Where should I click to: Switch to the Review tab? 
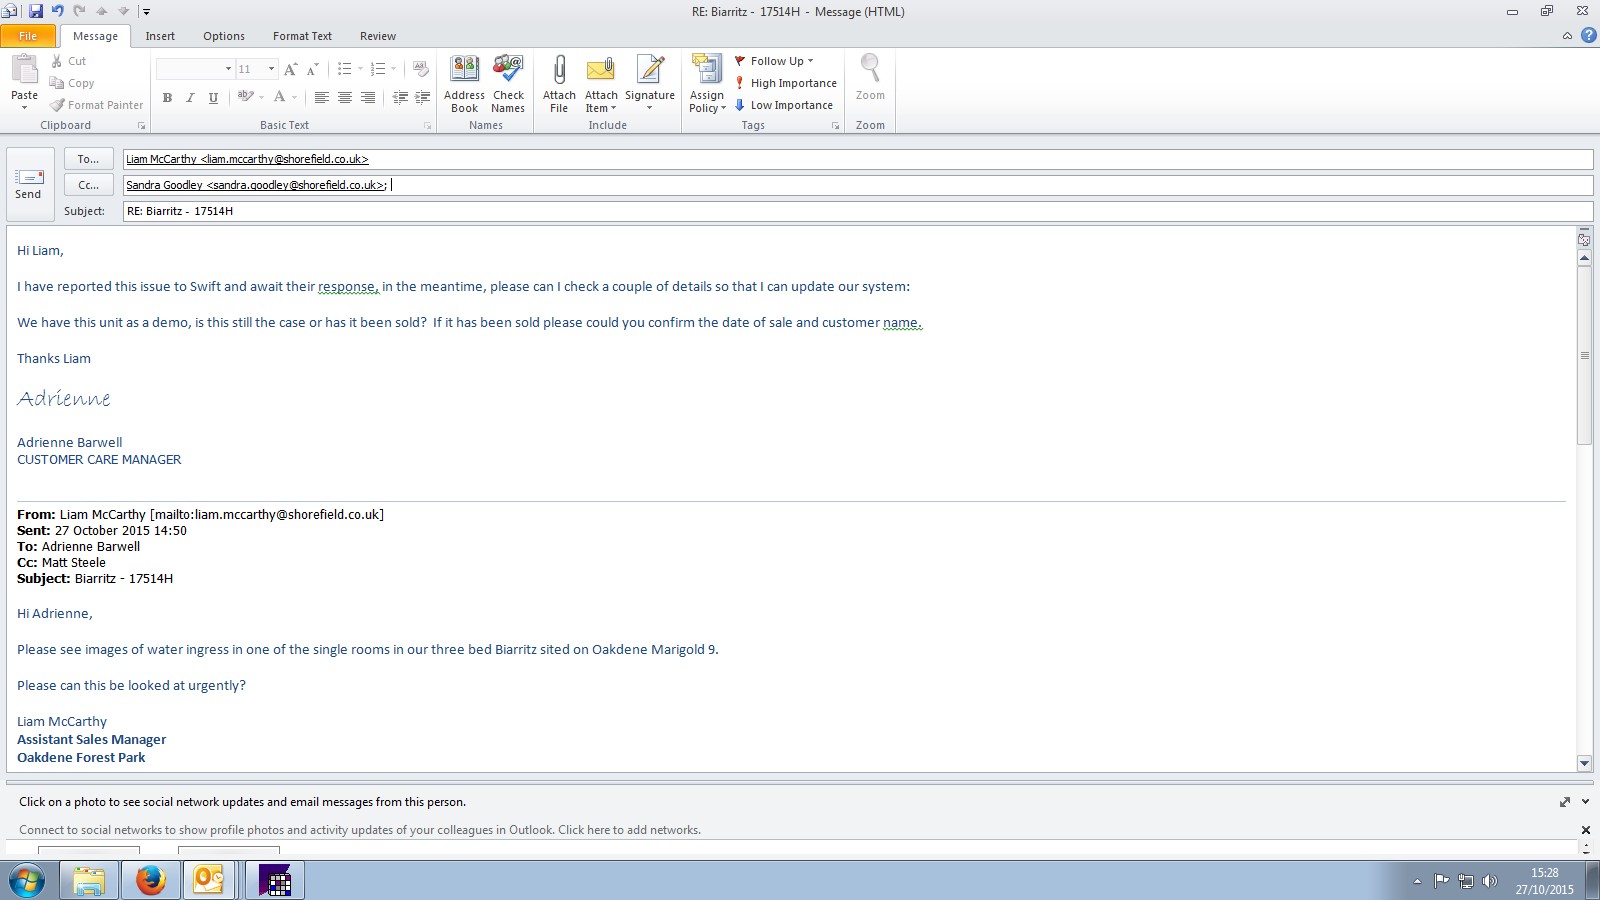378,36
